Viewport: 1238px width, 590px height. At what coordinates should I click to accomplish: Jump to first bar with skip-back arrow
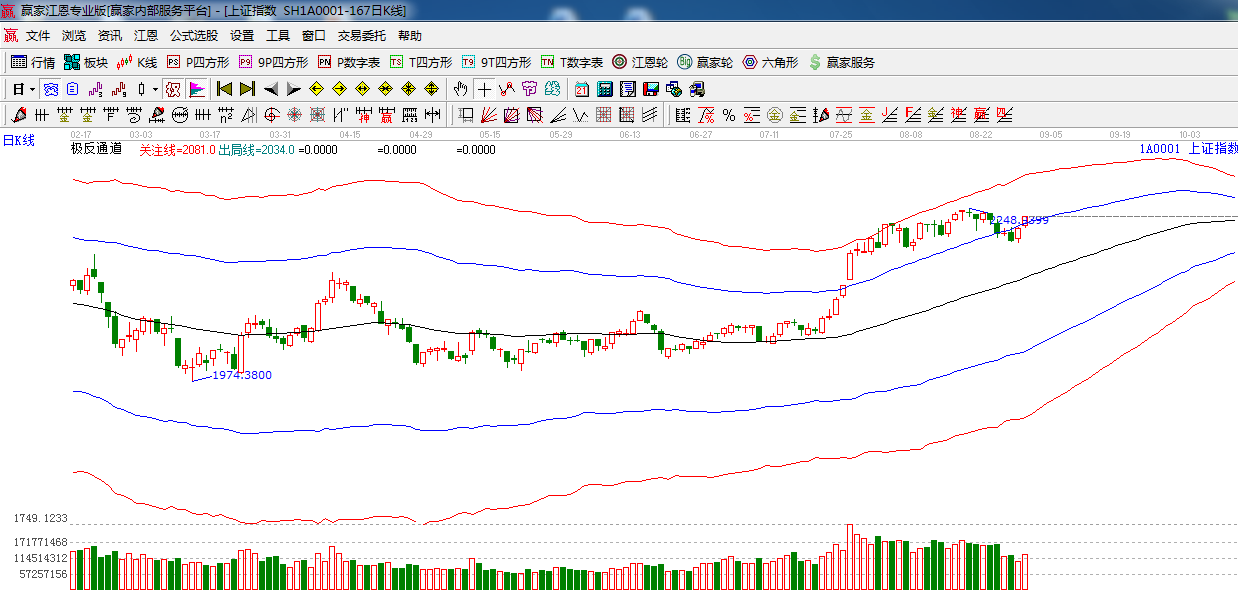pyautogui.click(x=224, y=89)
